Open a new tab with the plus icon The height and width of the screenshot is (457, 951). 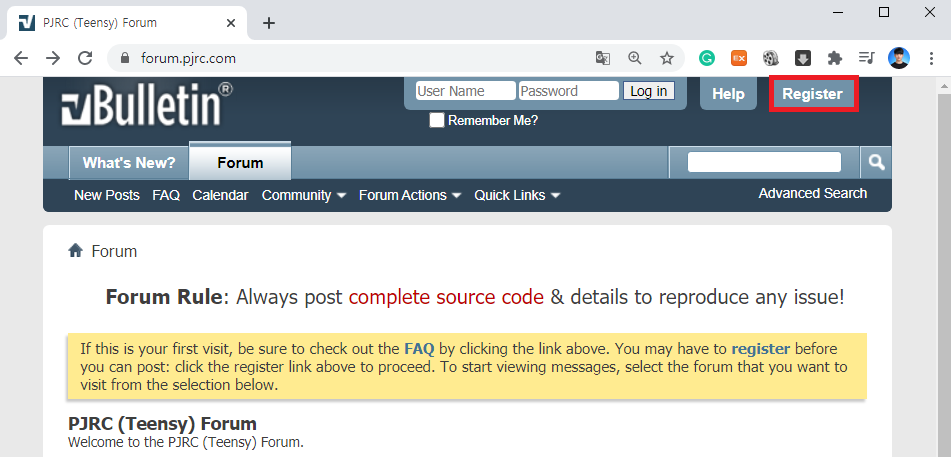[269, 23]
